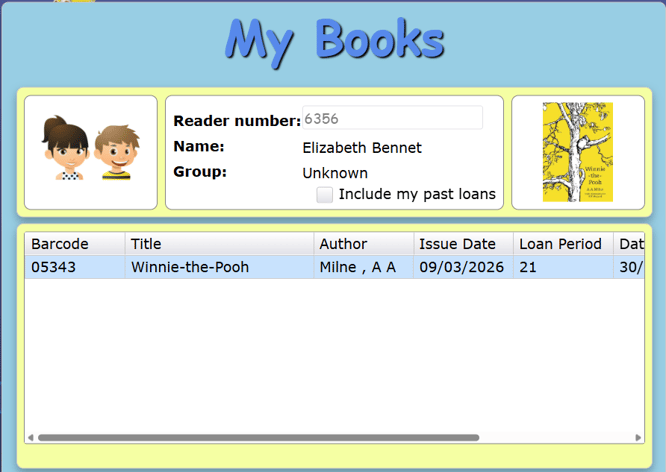666x472 pixels.
Task: Sort by Loan Period column header
Action: point(563,244)
